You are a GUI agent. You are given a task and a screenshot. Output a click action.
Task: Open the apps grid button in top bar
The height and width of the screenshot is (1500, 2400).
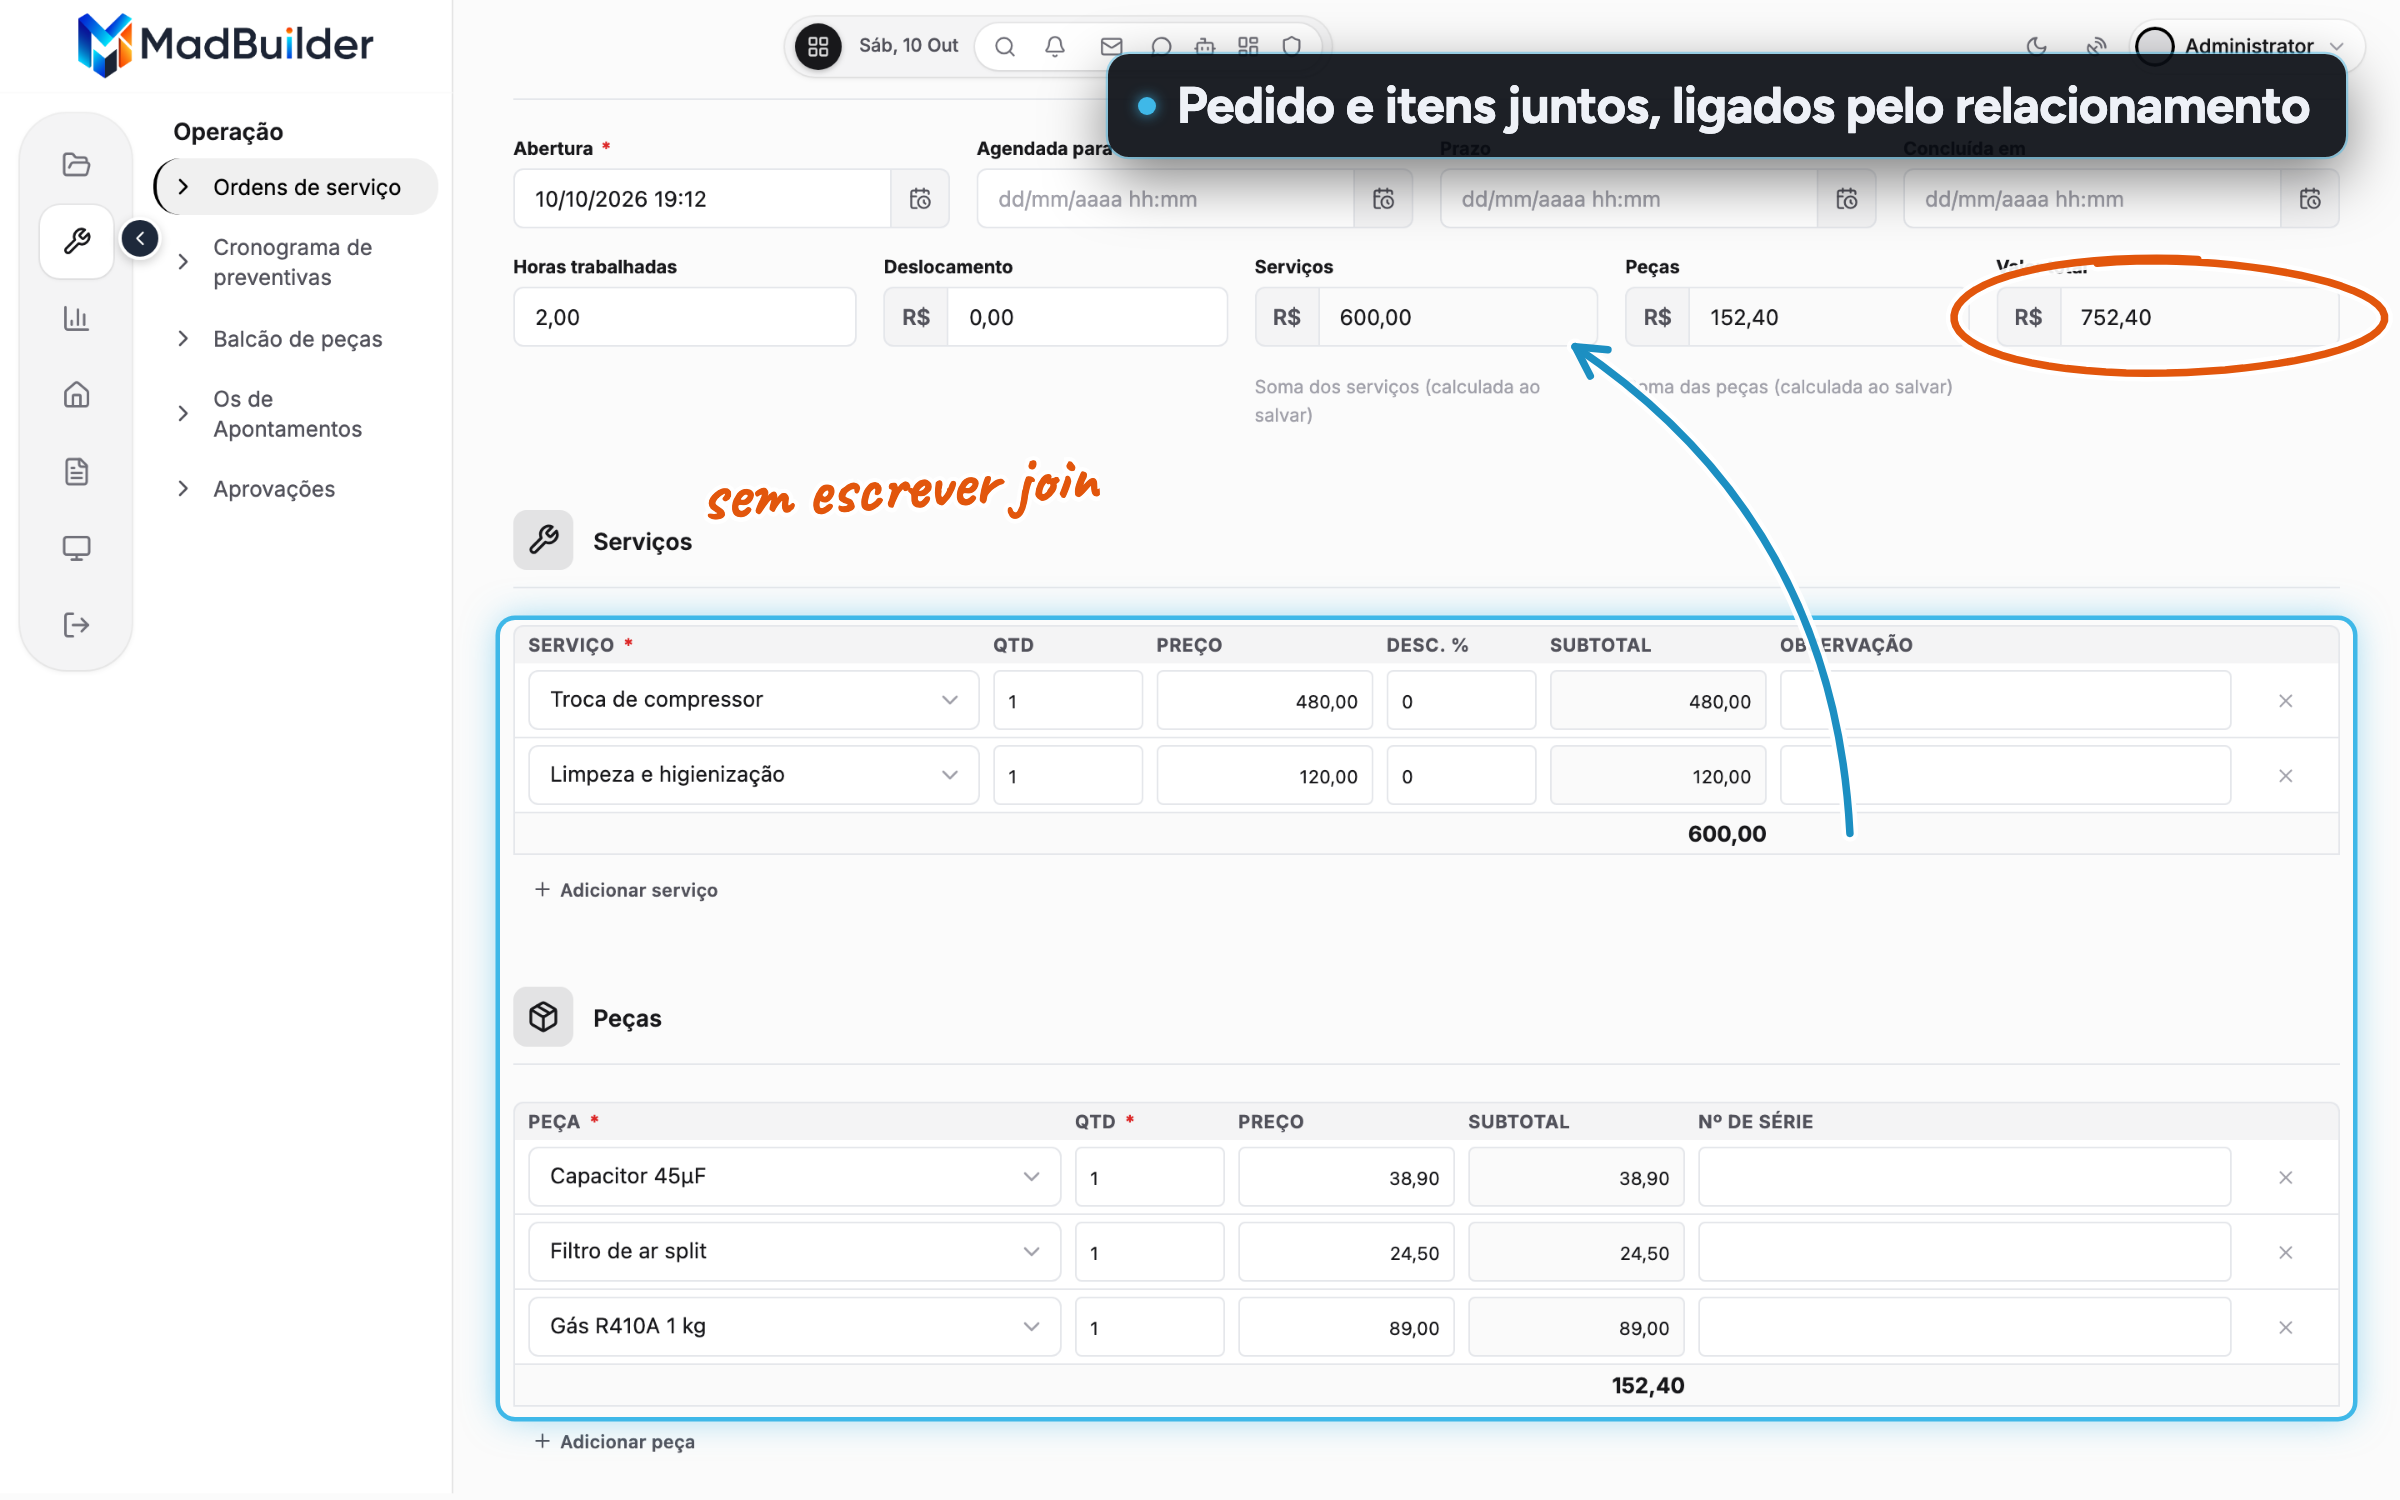click(818, 46)
